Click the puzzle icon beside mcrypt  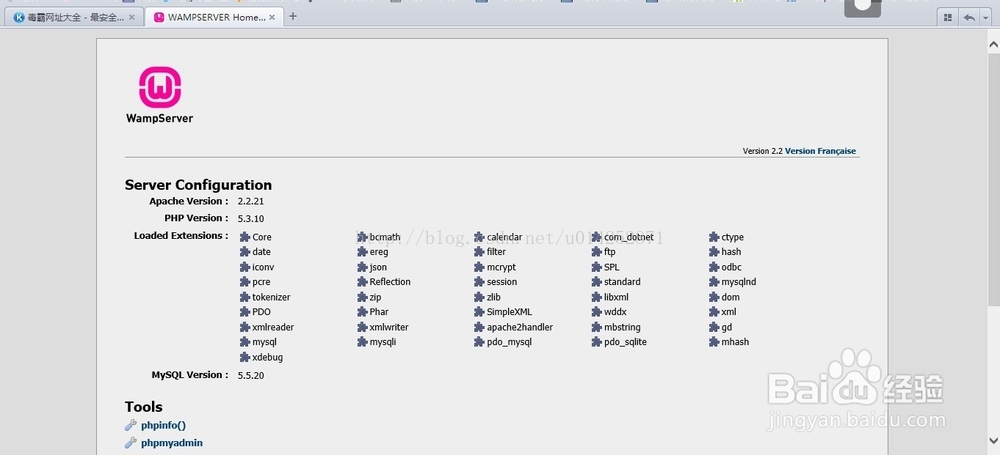tap(480, 267)
